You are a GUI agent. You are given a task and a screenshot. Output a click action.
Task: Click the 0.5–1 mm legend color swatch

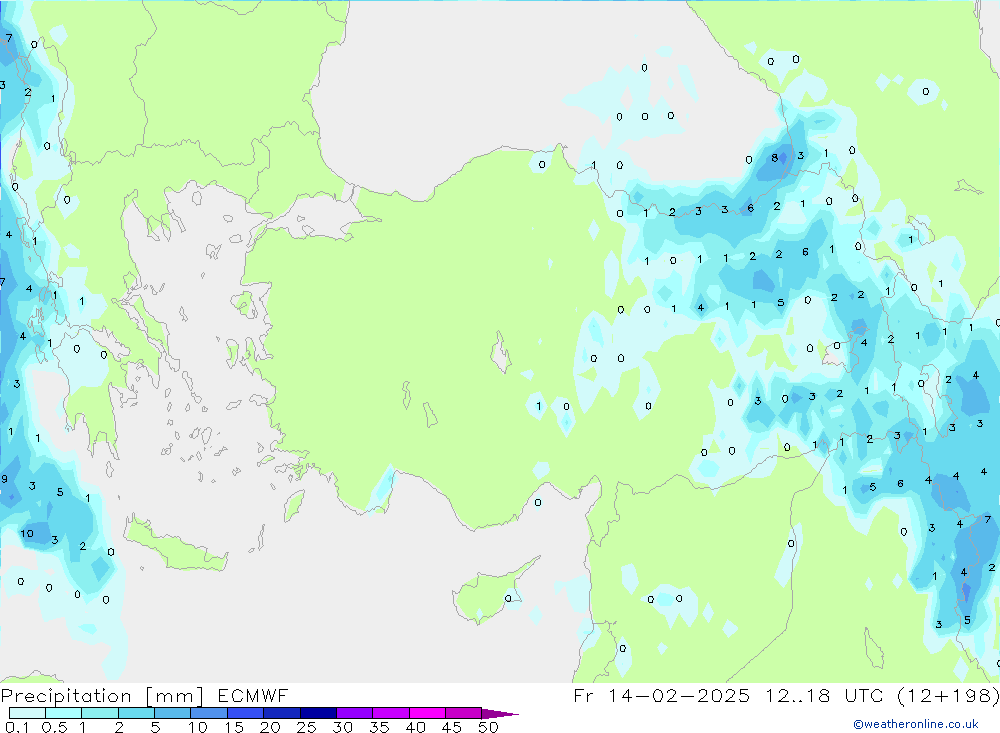tap(64, 713)
